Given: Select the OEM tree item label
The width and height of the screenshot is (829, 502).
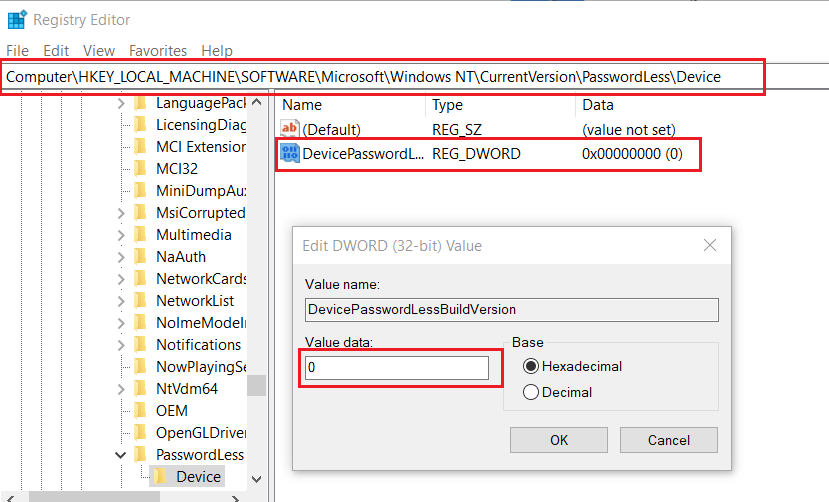Looking at the screenshot, I should pos(171,411).
